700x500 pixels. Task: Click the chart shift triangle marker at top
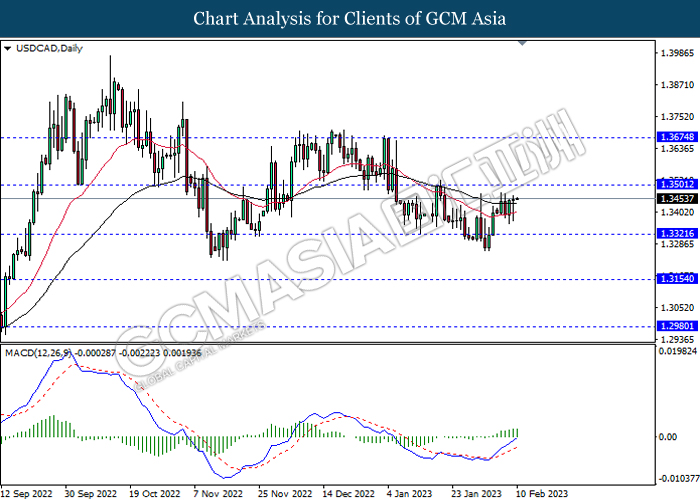tap(522, 43)
